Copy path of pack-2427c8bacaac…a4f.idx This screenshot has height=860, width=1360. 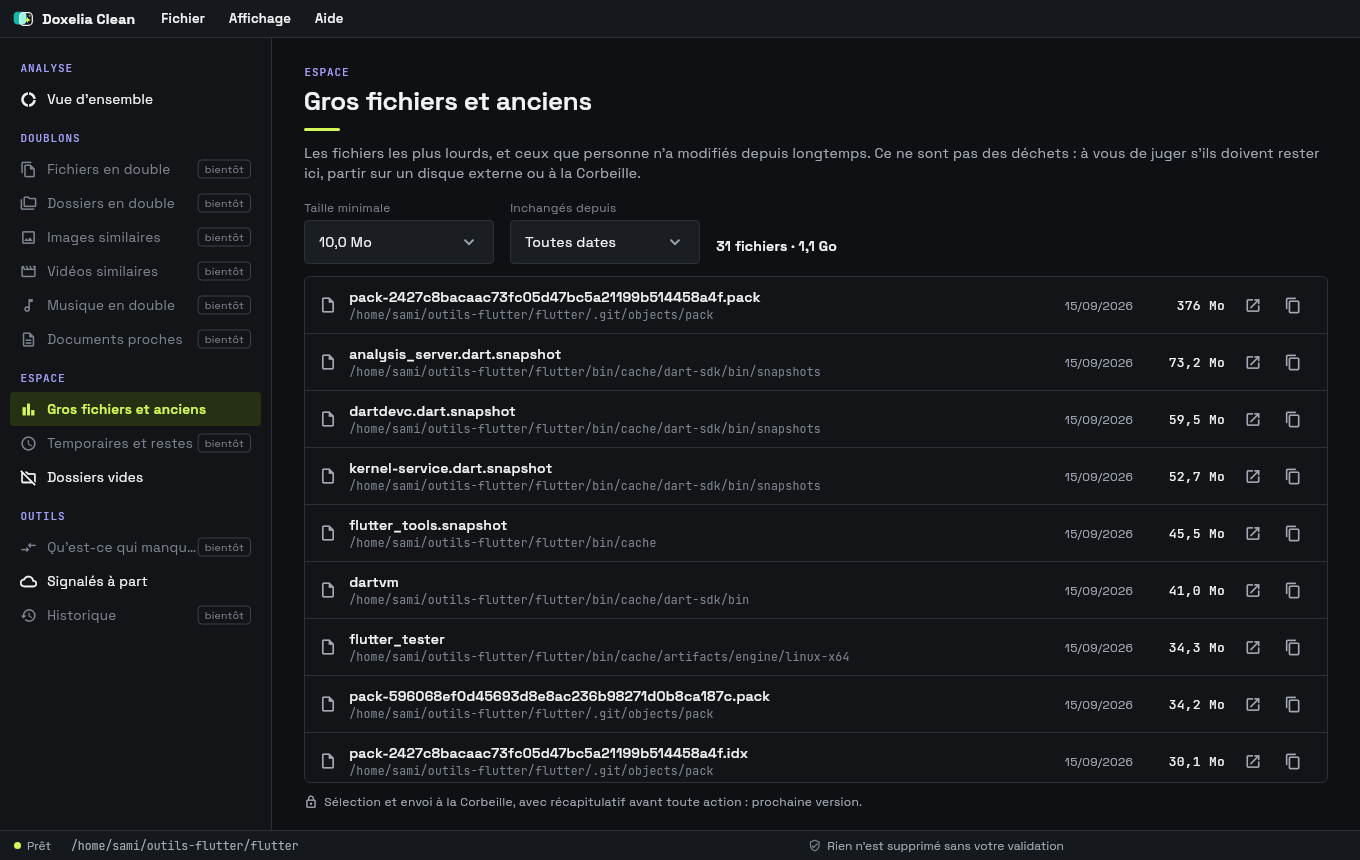coord(1293,761)
